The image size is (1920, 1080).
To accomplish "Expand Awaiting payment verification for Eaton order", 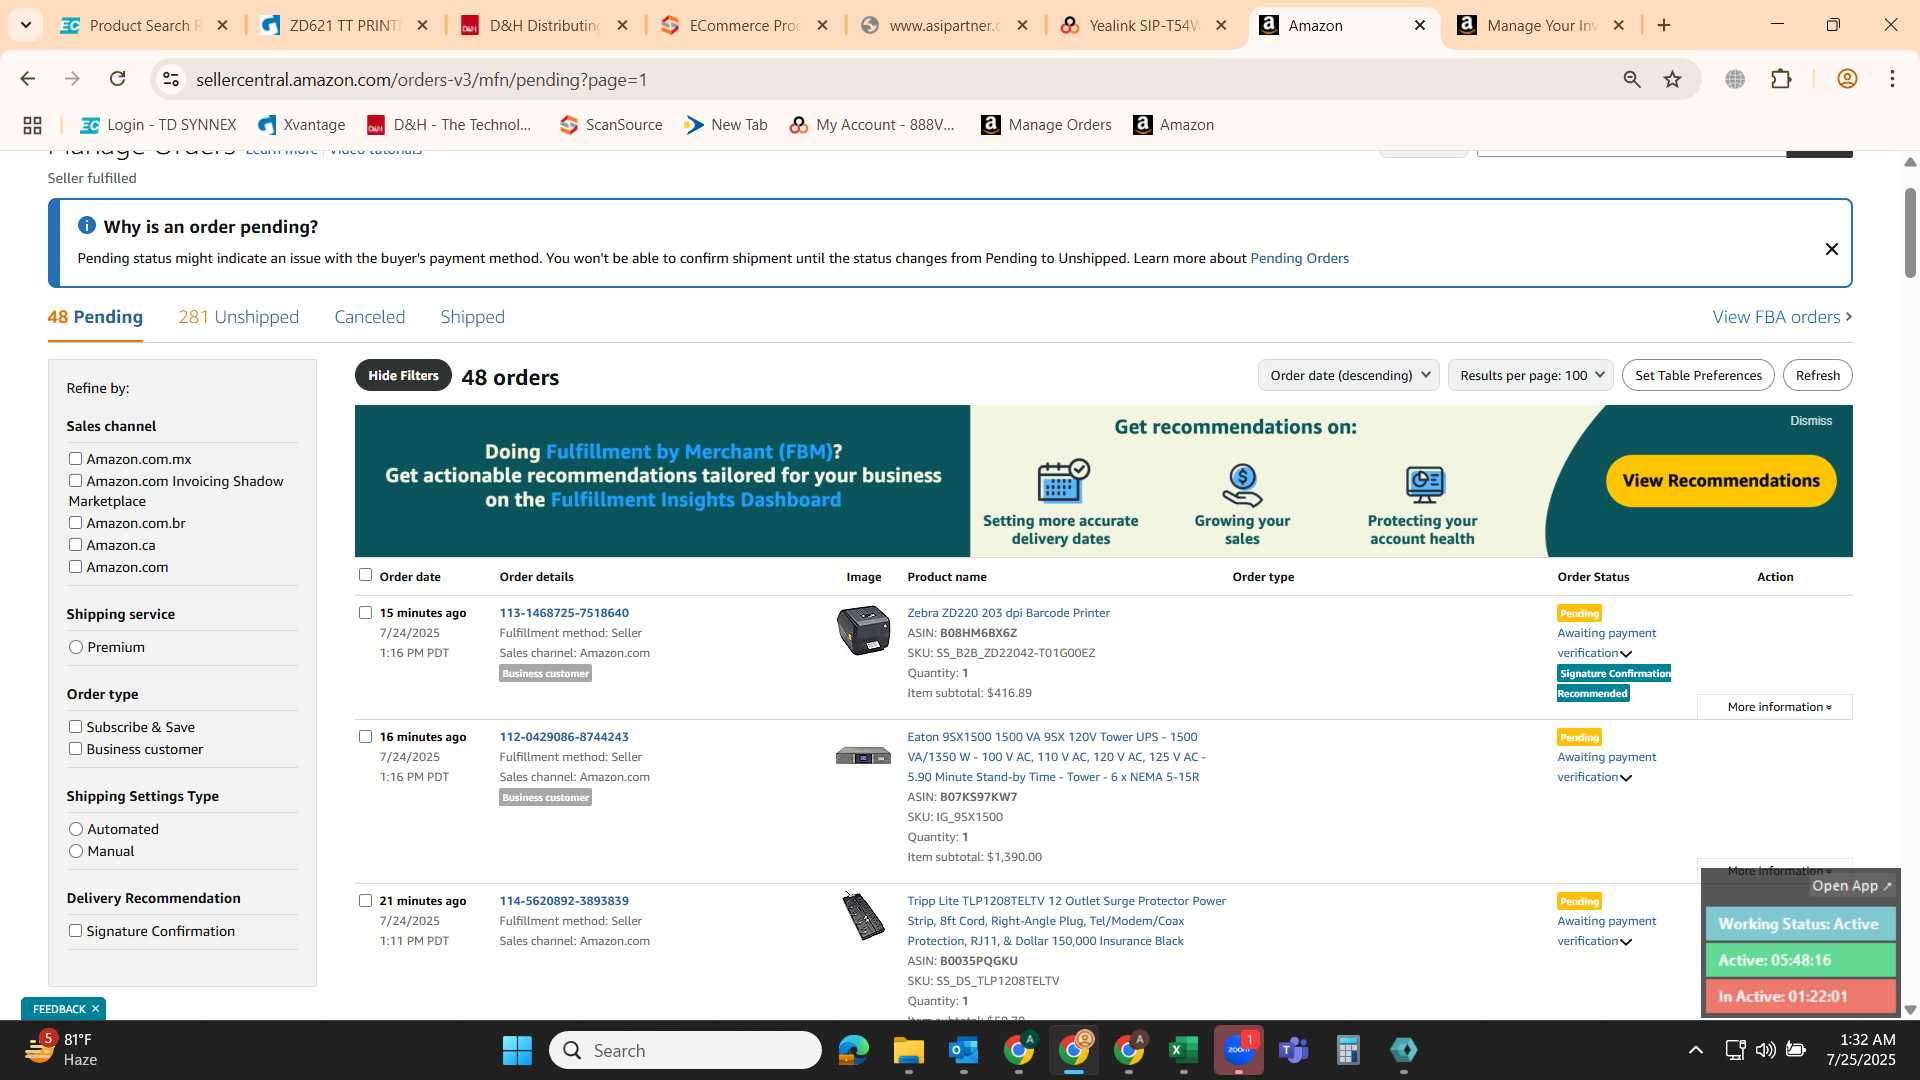I will [1626, 778].
